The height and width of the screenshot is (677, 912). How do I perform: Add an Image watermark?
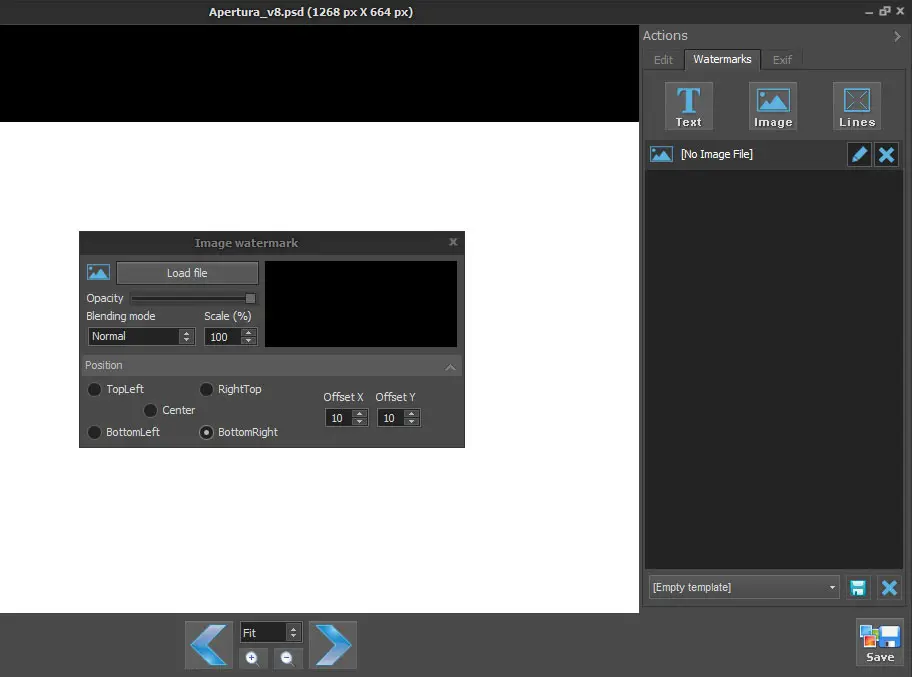[773, 106]
